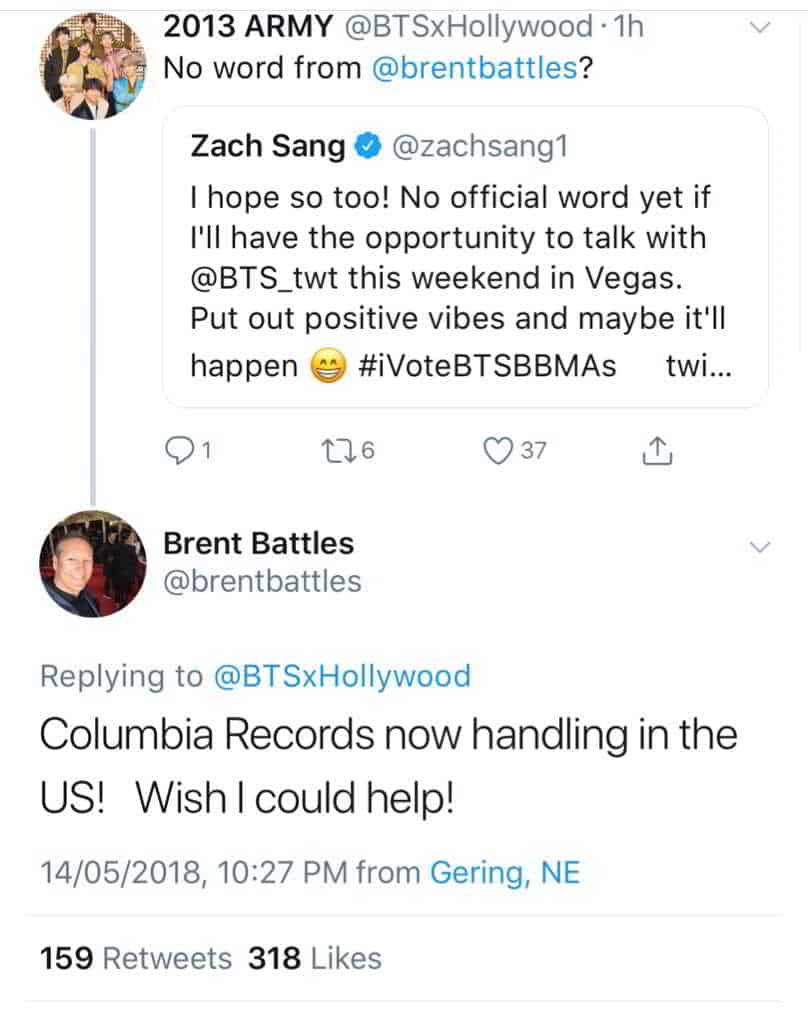Expand the 2013 ARMY tweet options chevron
The width and height of the screenshot is (808, 1023).
[759, 29]
